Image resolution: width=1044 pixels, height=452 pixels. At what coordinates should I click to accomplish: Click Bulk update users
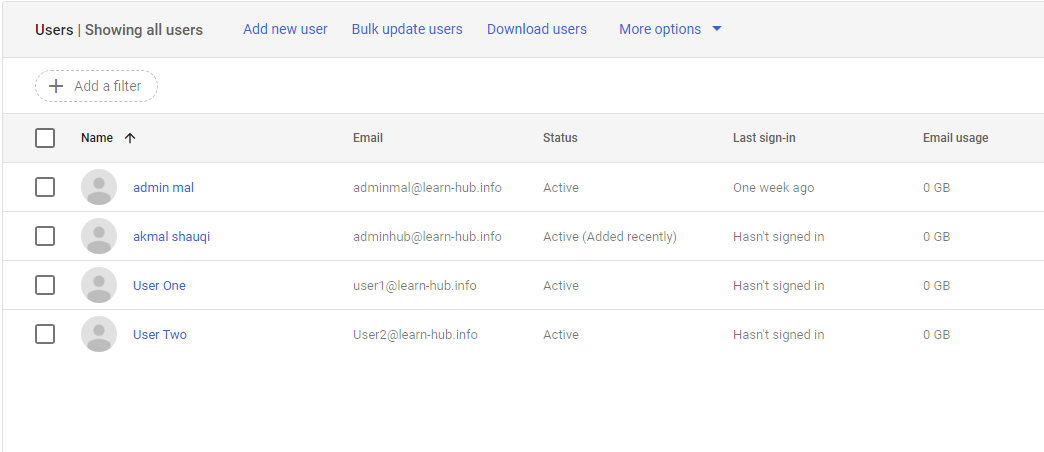point(407,29)
